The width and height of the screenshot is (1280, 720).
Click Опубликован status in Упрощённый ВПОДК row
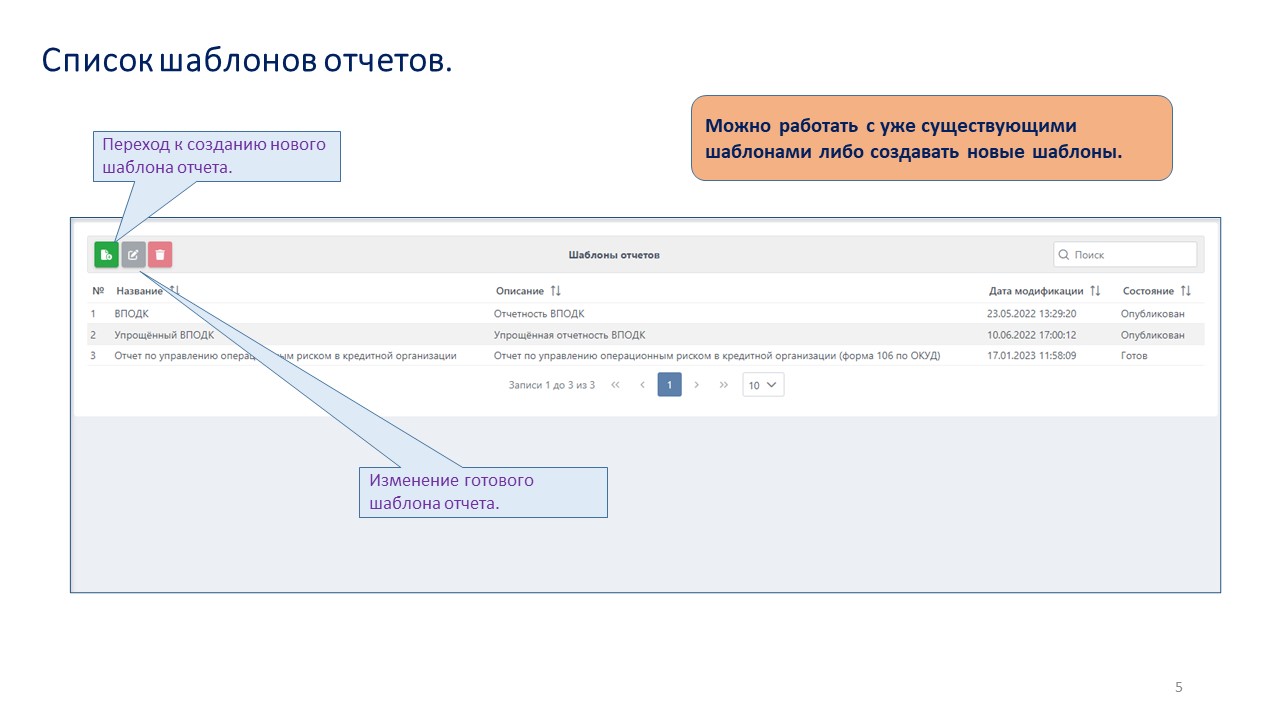(1152, 335)
